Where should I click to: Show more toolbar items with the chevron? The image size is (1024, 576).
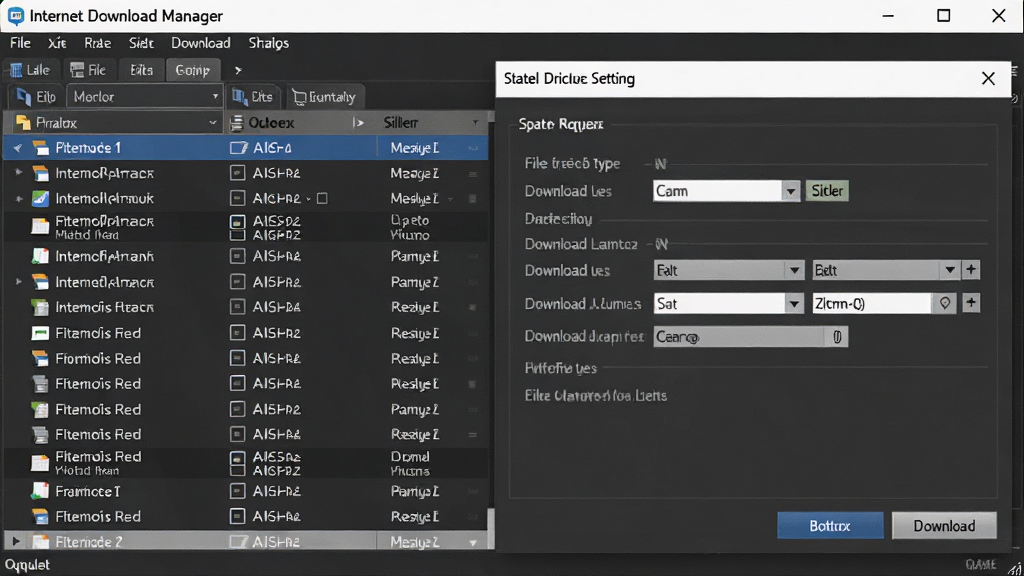(238, 70)
